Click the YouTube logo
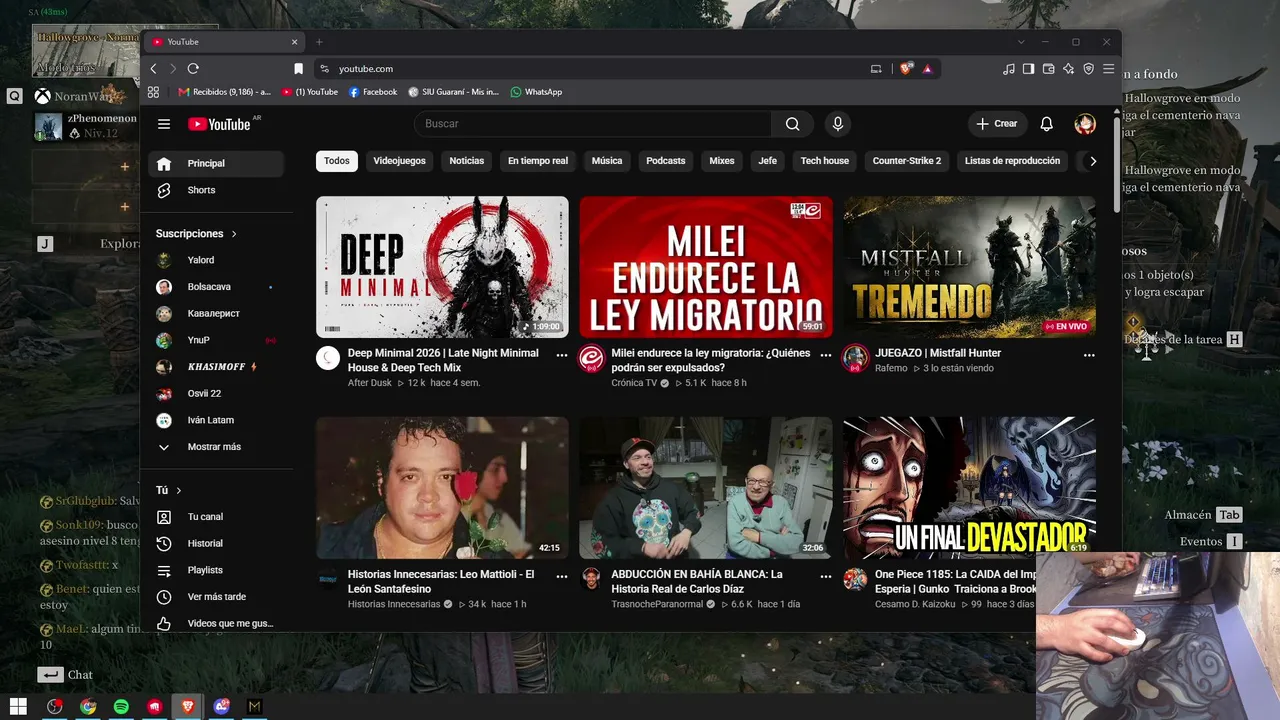The width and height of the screenshot is (1280, 720). (219, 124)
